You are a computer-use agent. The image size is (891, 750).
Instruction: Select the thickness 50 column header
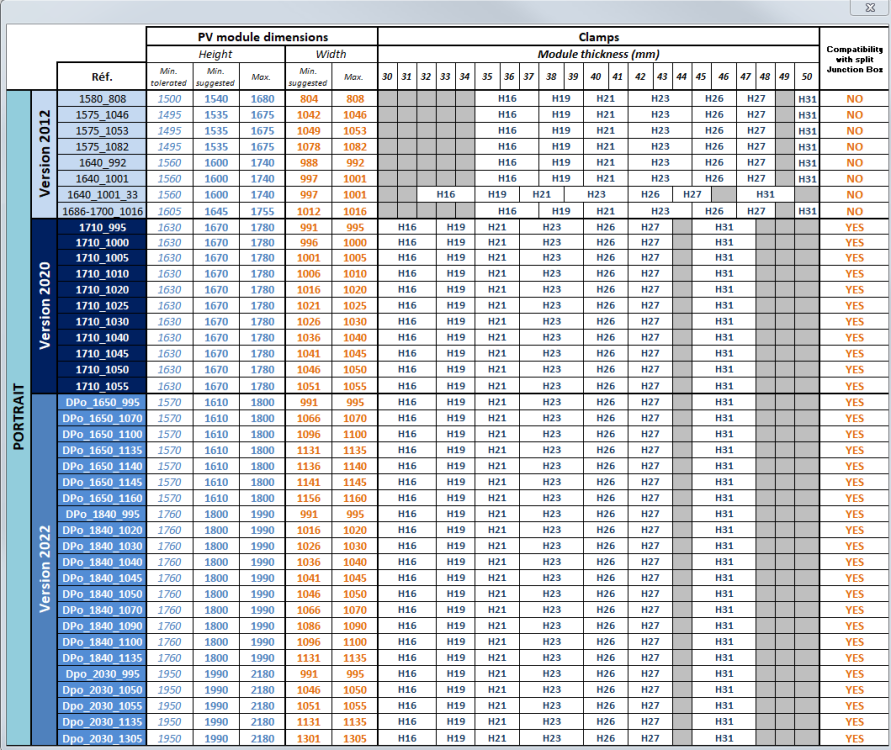tap(807, 77)
